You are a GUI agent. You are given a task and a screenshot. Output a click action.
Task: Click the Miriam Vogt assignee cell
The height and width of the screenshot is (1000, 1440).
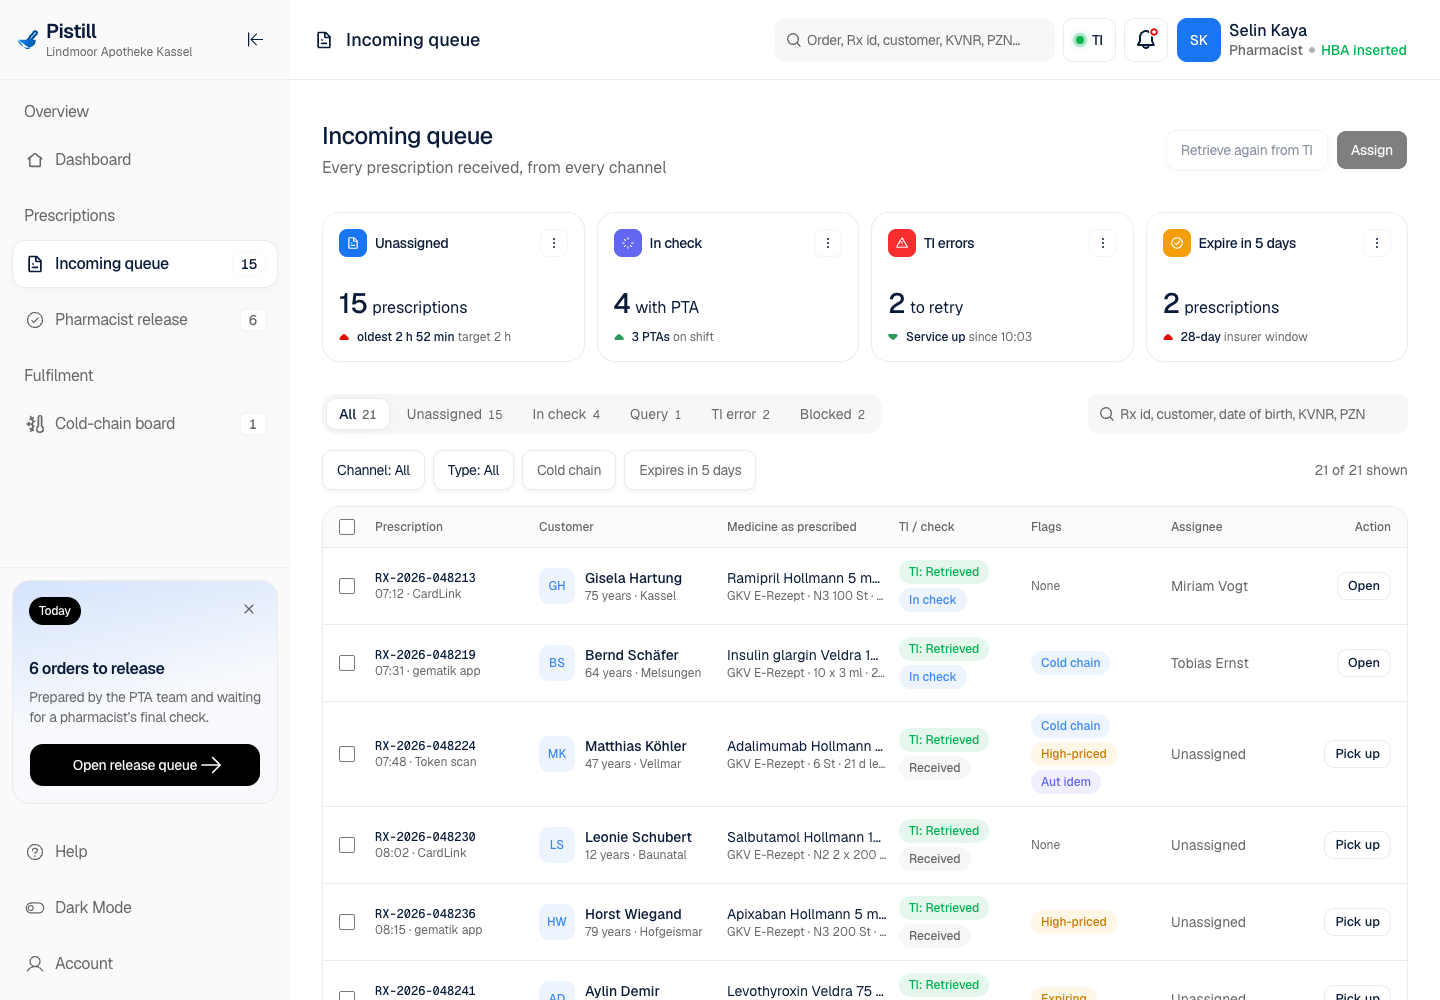click(1209, 586)
